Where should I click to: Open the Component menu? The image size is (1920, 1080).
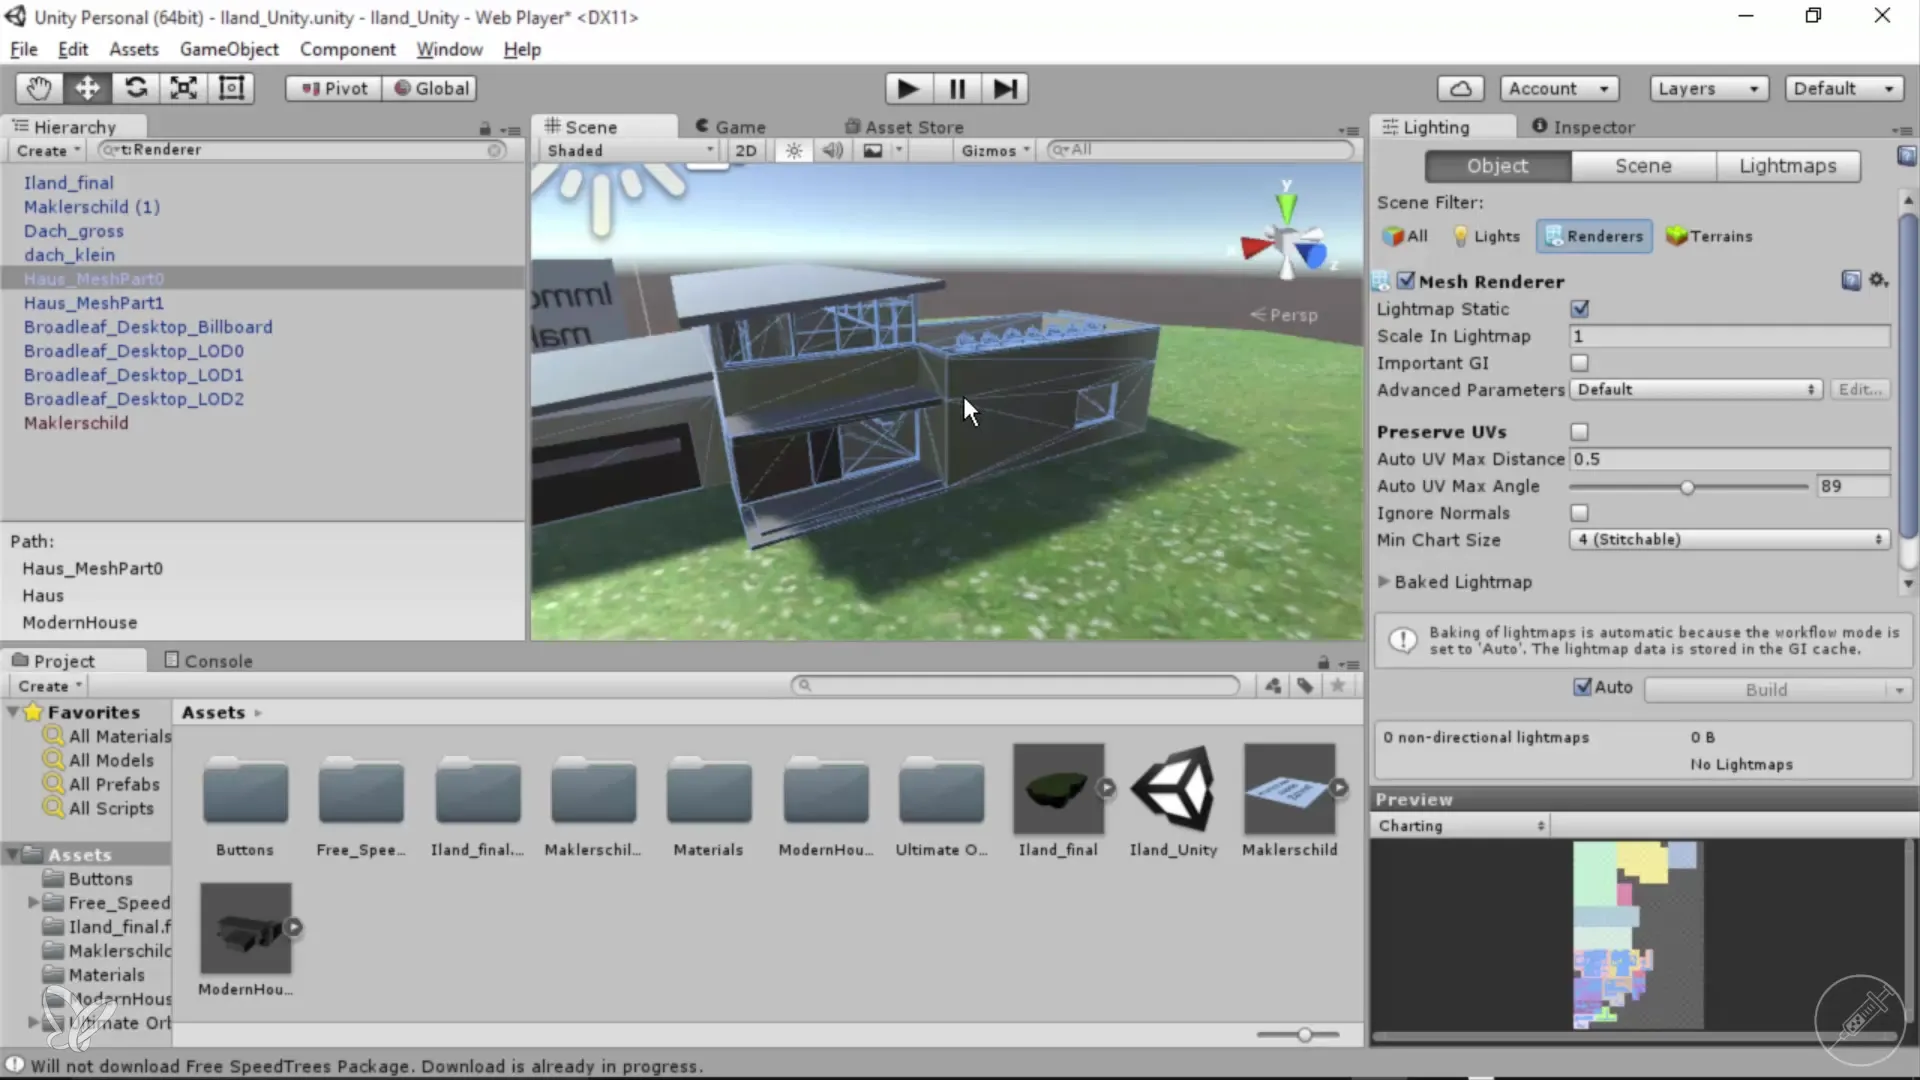tap(347, 49)
